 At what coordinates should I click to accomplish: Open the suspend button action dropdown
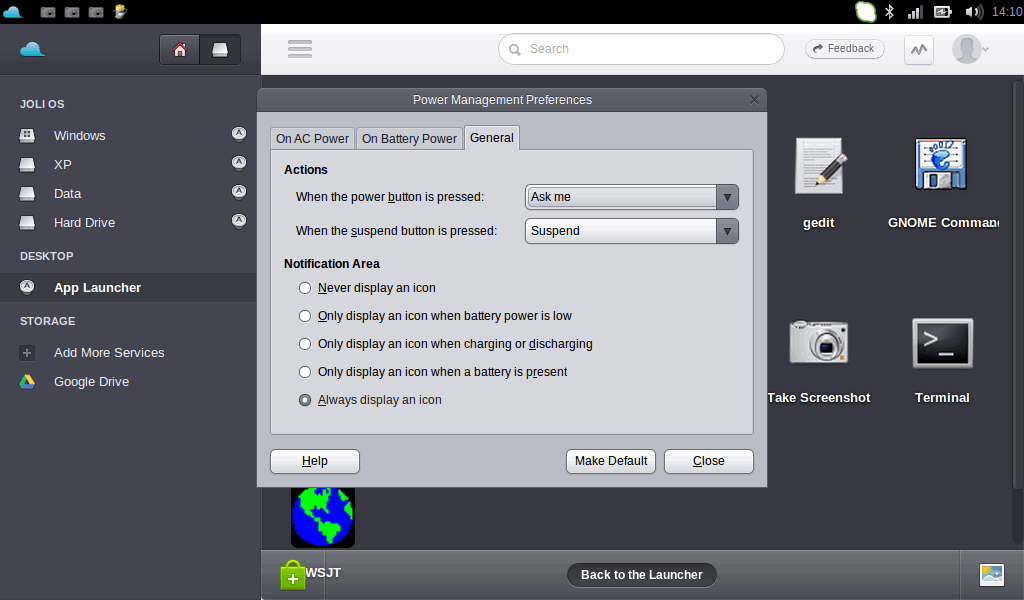tap(632, 231)
